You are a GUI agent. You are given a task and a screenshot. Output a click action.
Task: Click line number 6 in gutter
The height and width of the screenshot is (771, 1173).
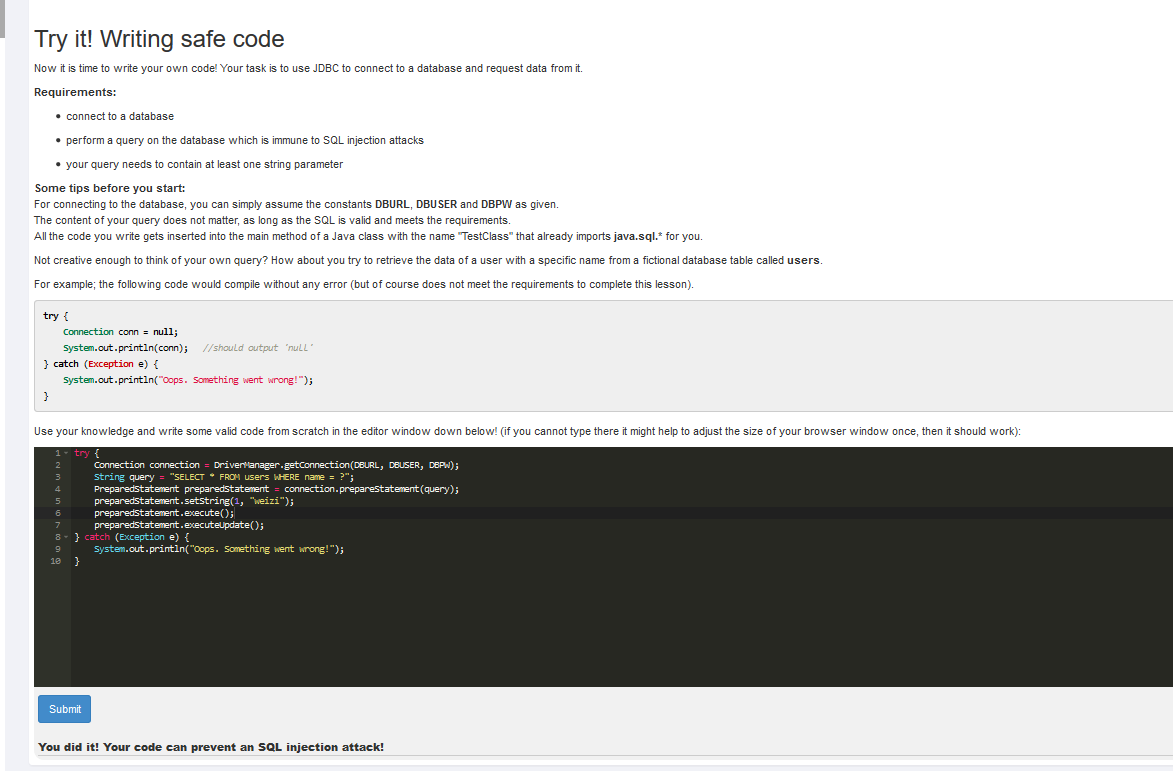click(x=58, y=513)
